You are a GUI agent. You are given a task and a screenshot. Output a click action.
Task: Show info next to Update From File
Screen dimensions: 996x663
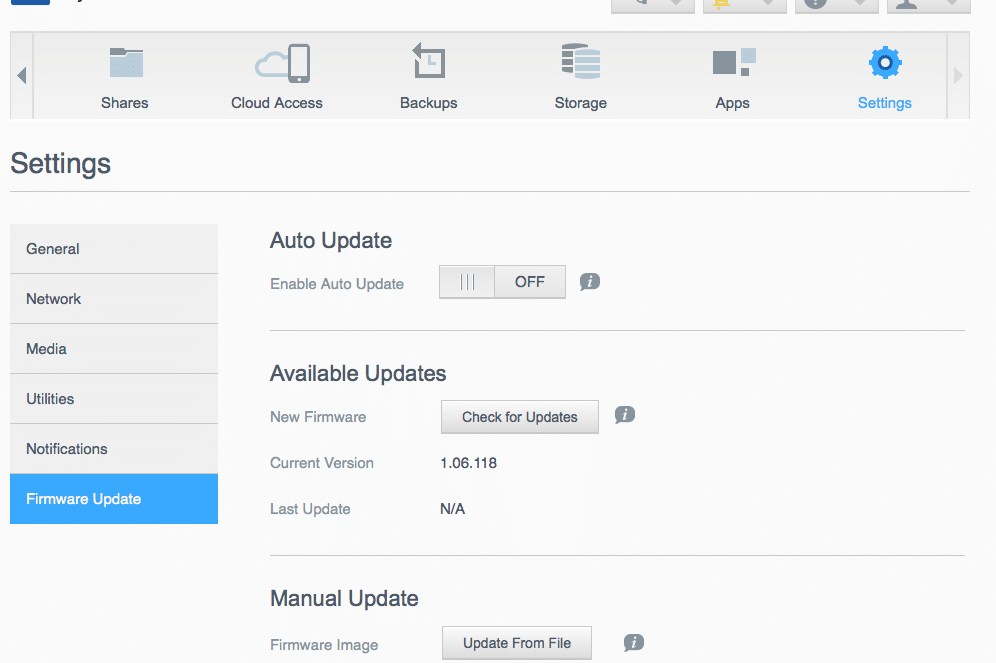coord(633,643)
